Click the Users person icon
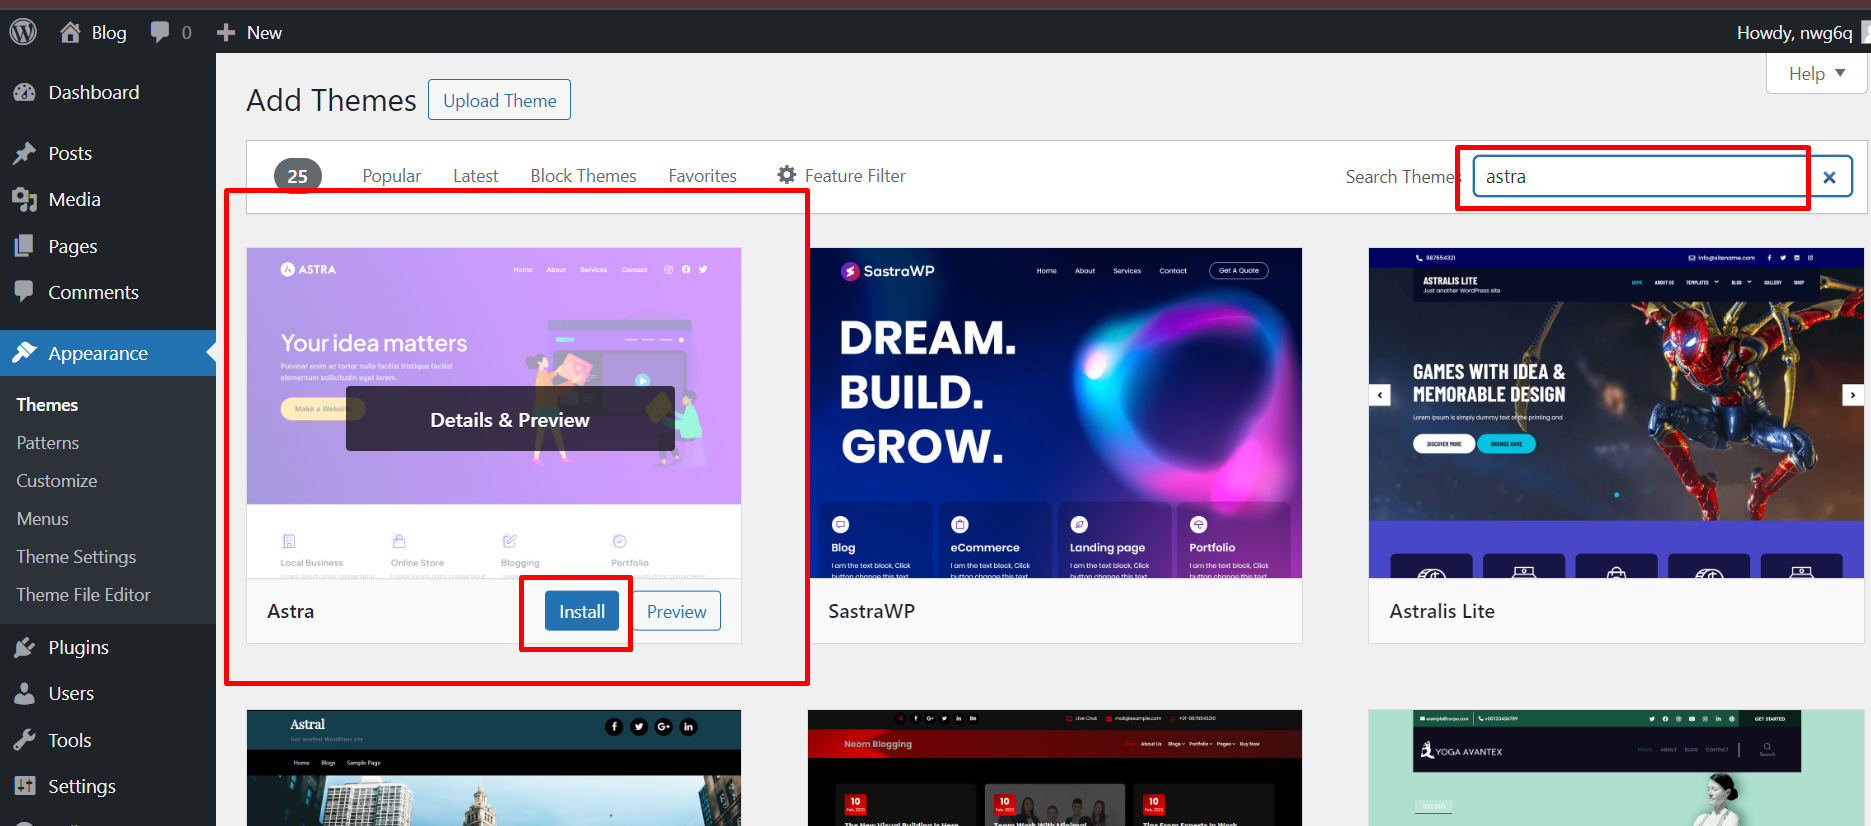 point(25,693)
